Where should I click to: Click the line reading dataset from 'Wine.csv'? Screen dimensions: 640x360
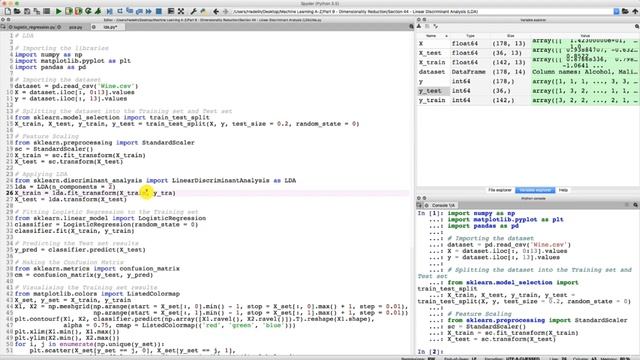coord(76,86)
